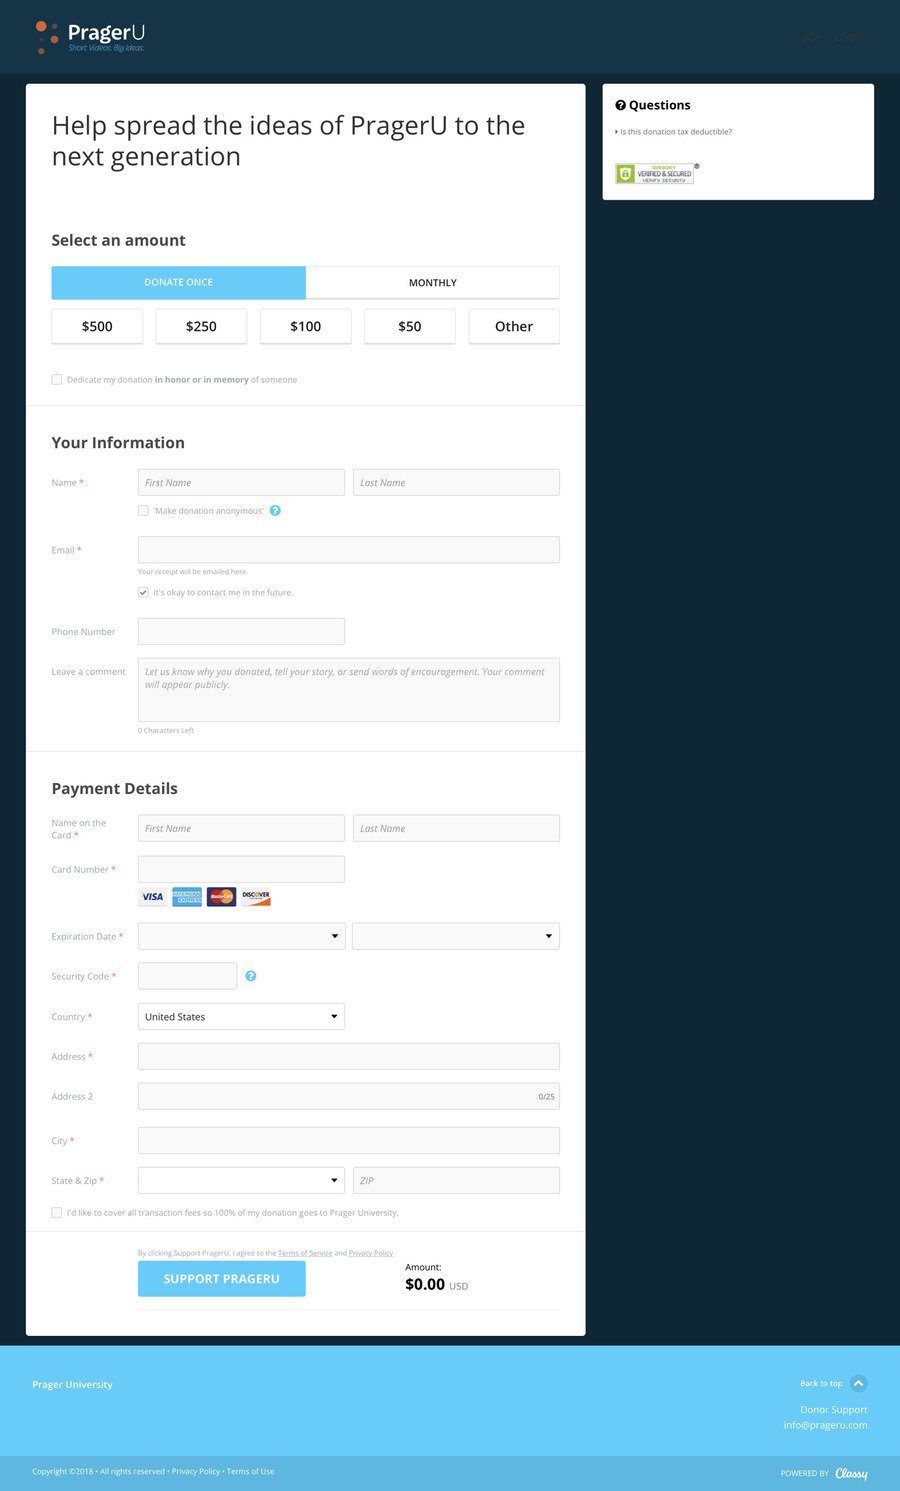
Task: Check the cover all transaction fees checkbox
Action: [57, 1212]
